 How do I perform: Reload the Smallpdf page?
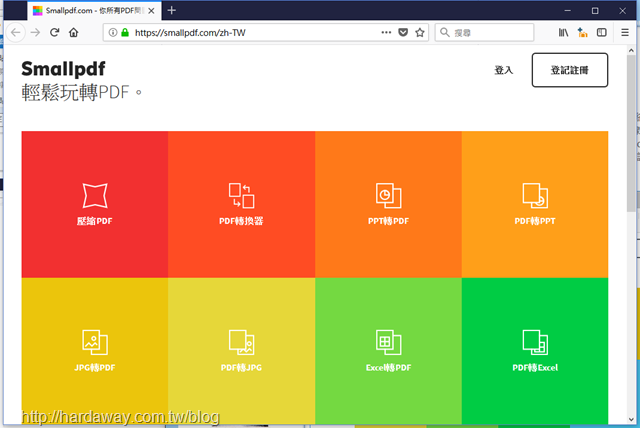pyautogui.click(x=55, y=33)
